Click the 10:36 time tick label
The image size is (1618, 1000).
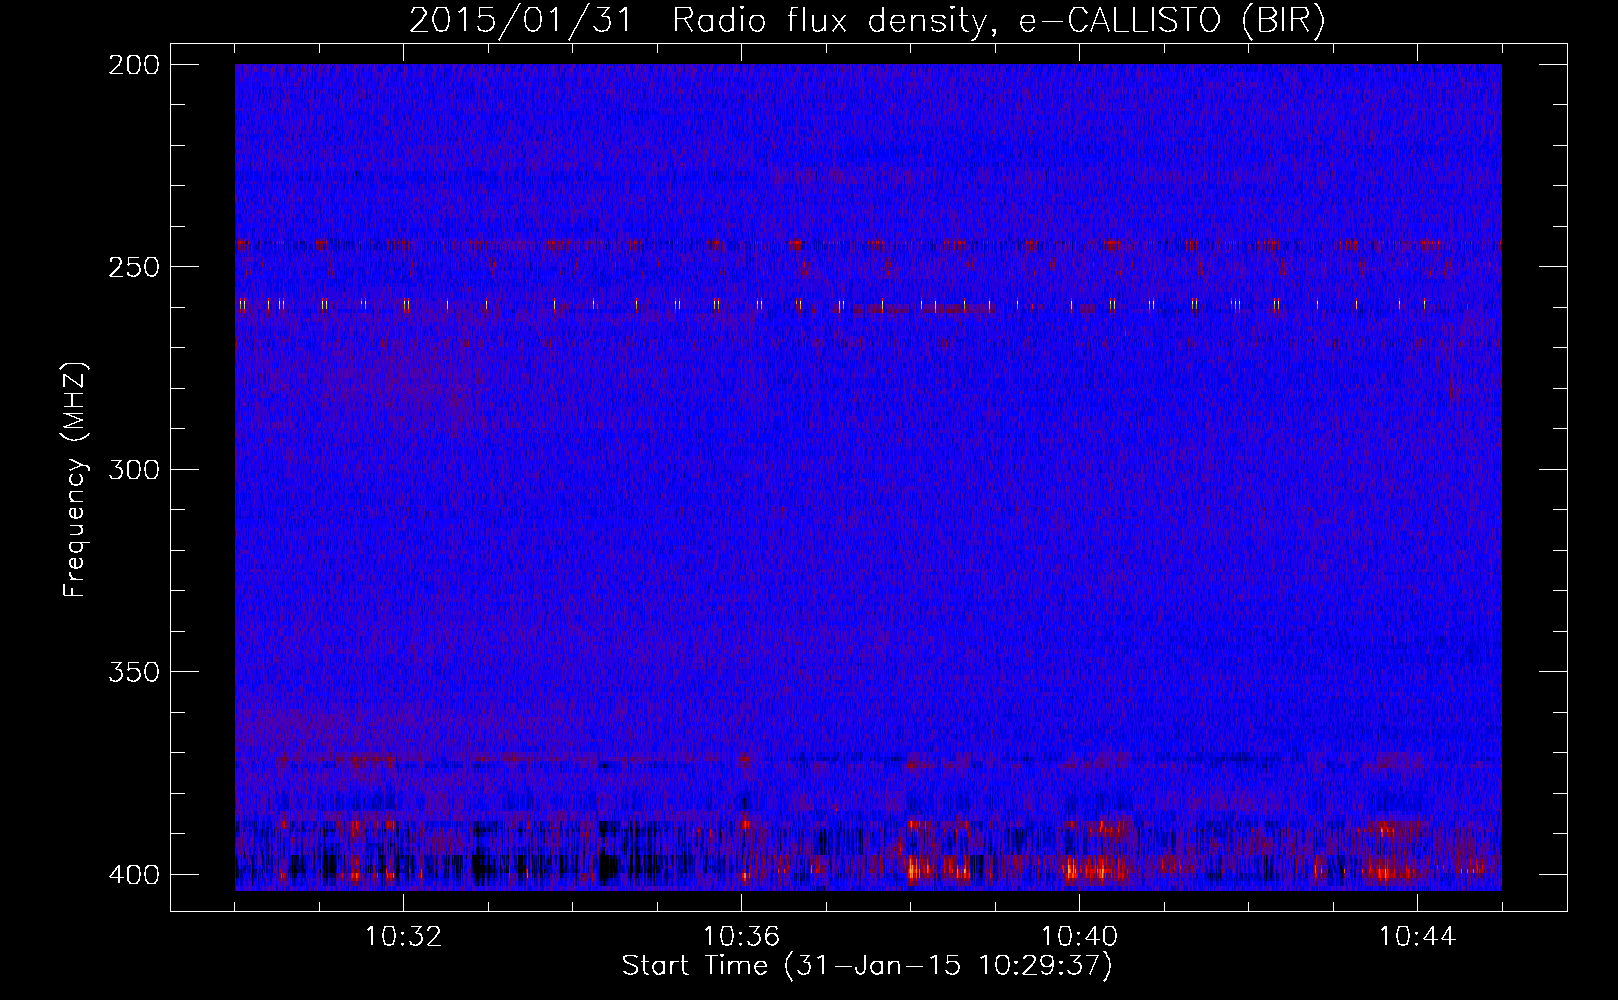[x=741, y=937]
